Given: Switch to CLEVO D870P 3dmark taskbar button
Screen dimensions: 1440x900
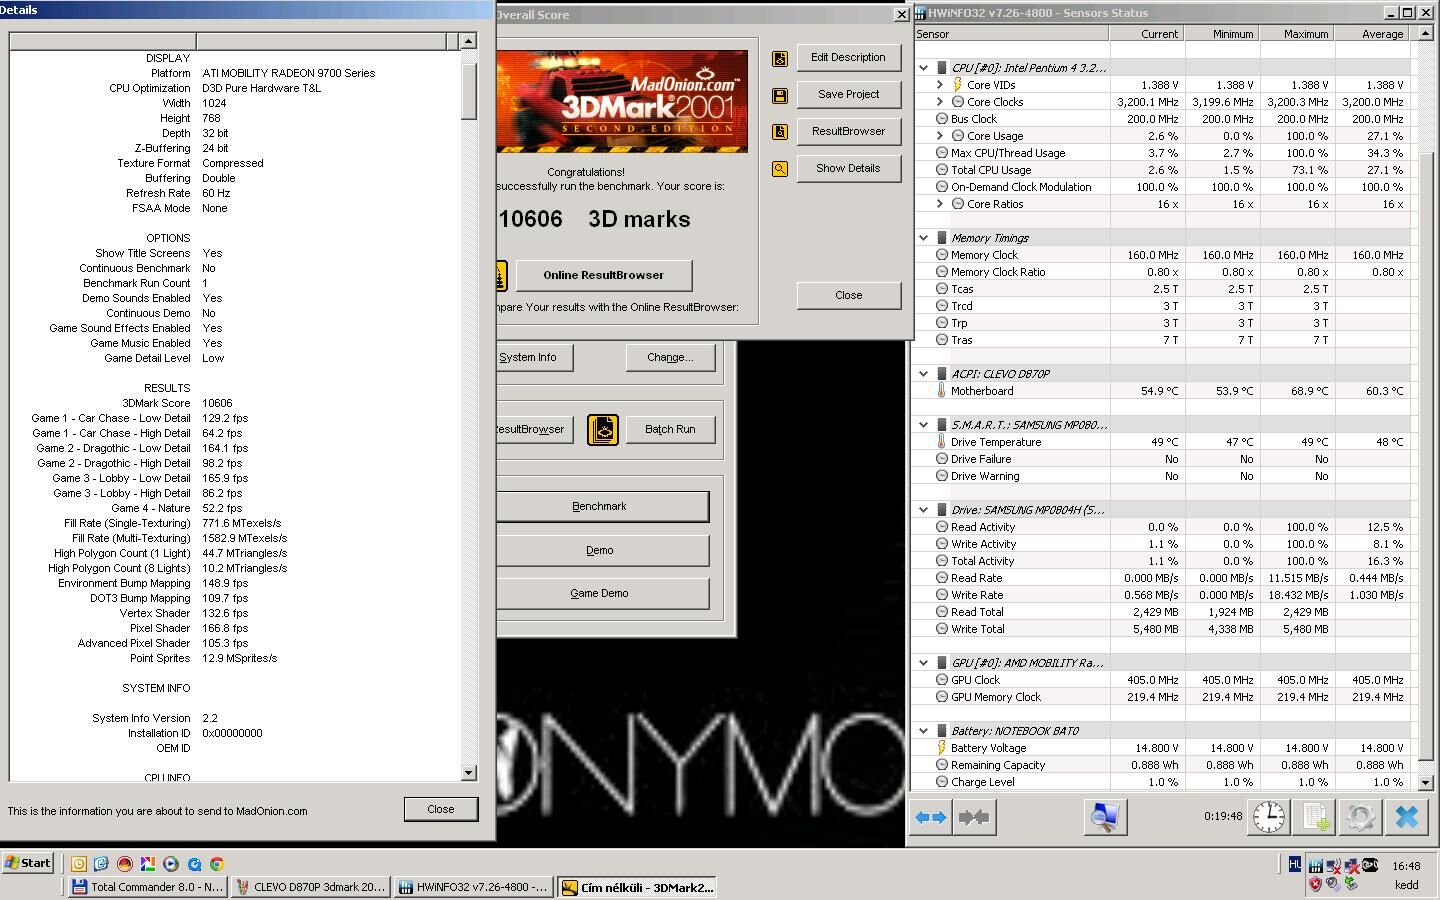Looking at the screenshot, I should pyautogui.click(x=310, y=887).
